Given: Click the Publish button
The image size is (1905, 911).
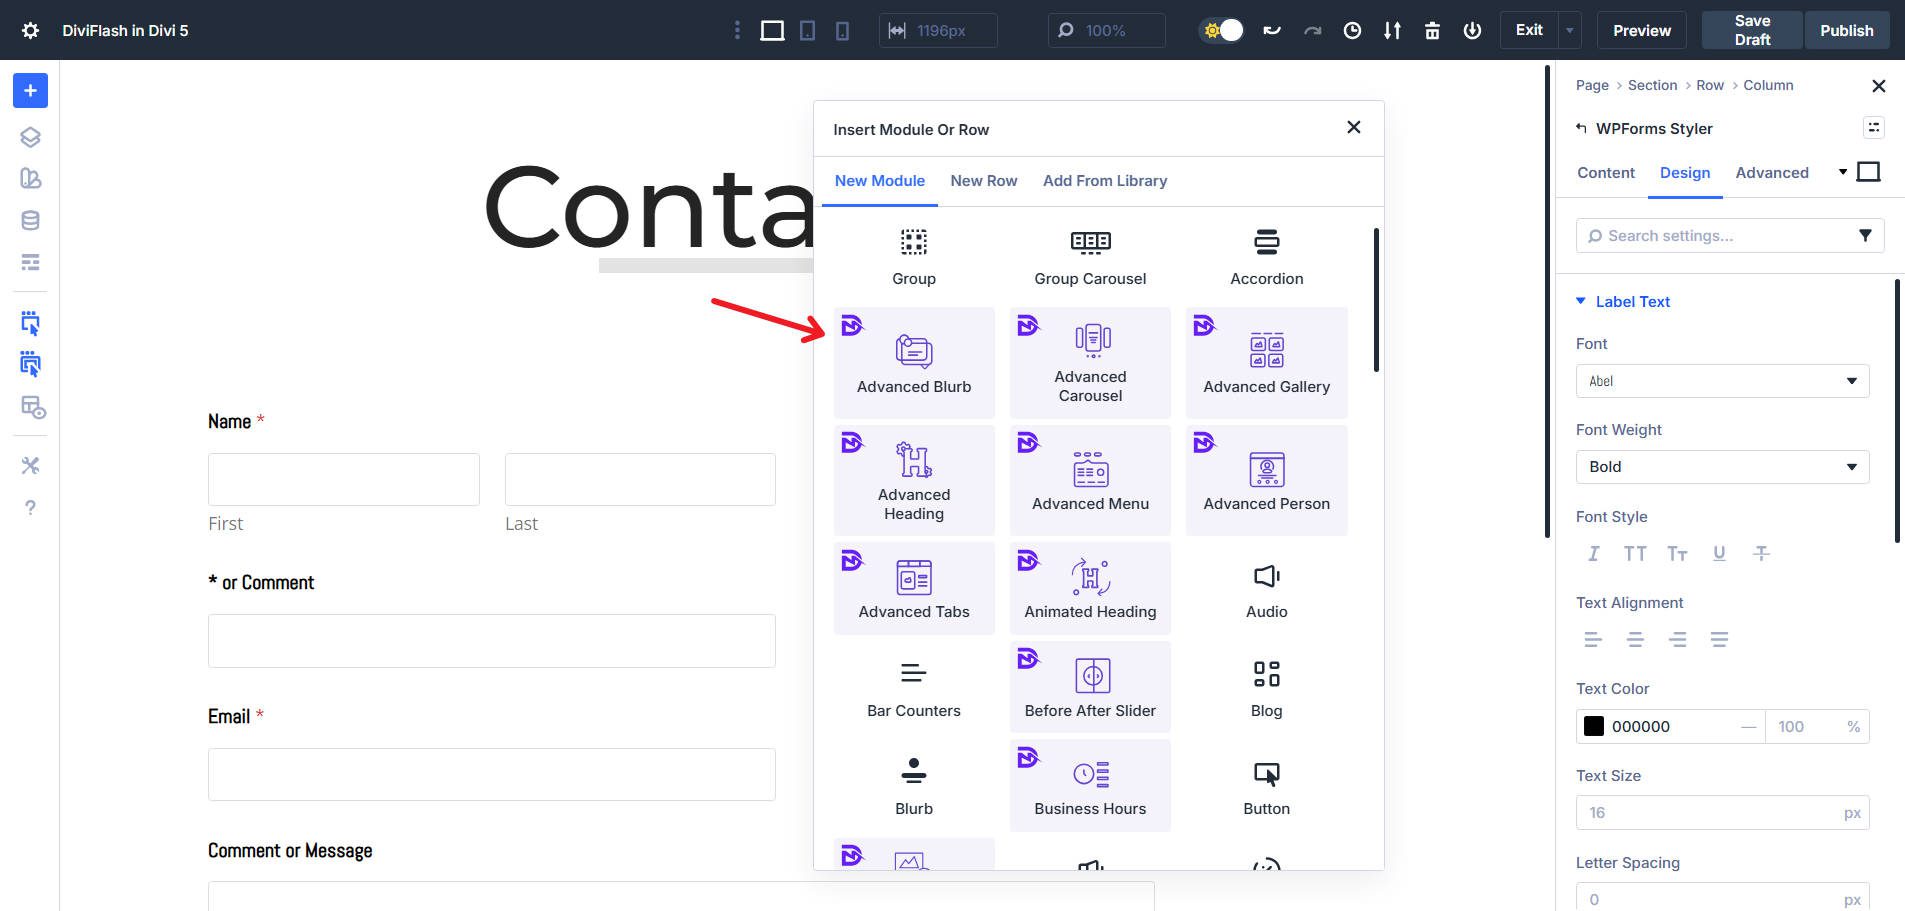Looking at the screenshot, I should [1846, 30].
